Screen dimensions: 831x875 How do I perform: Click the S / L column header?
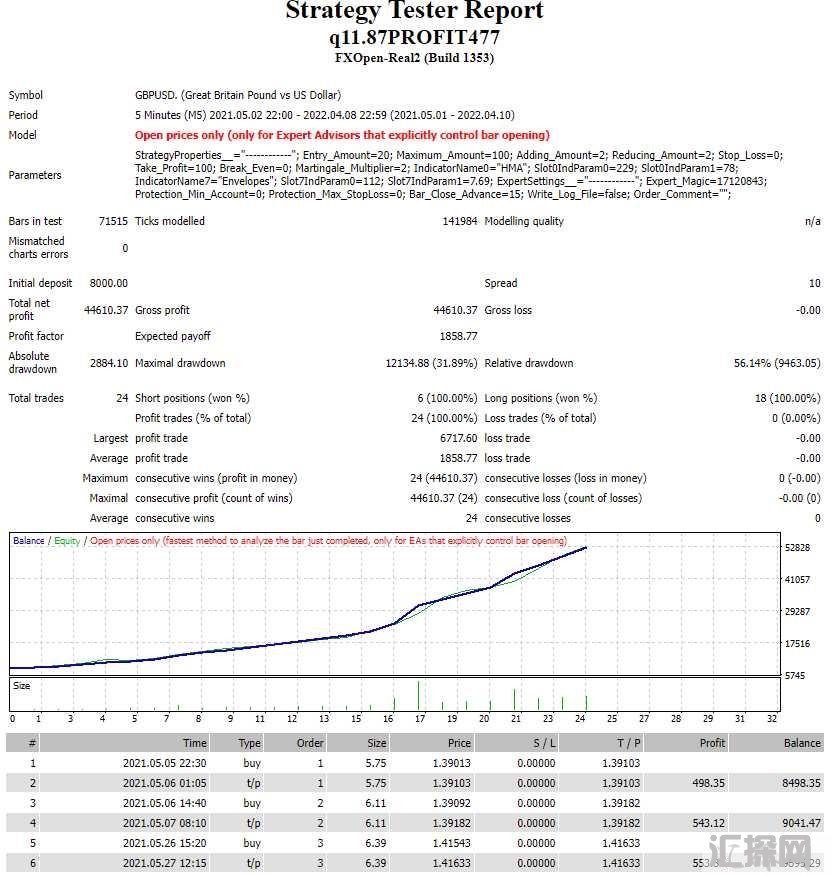(x=544, y=743)
